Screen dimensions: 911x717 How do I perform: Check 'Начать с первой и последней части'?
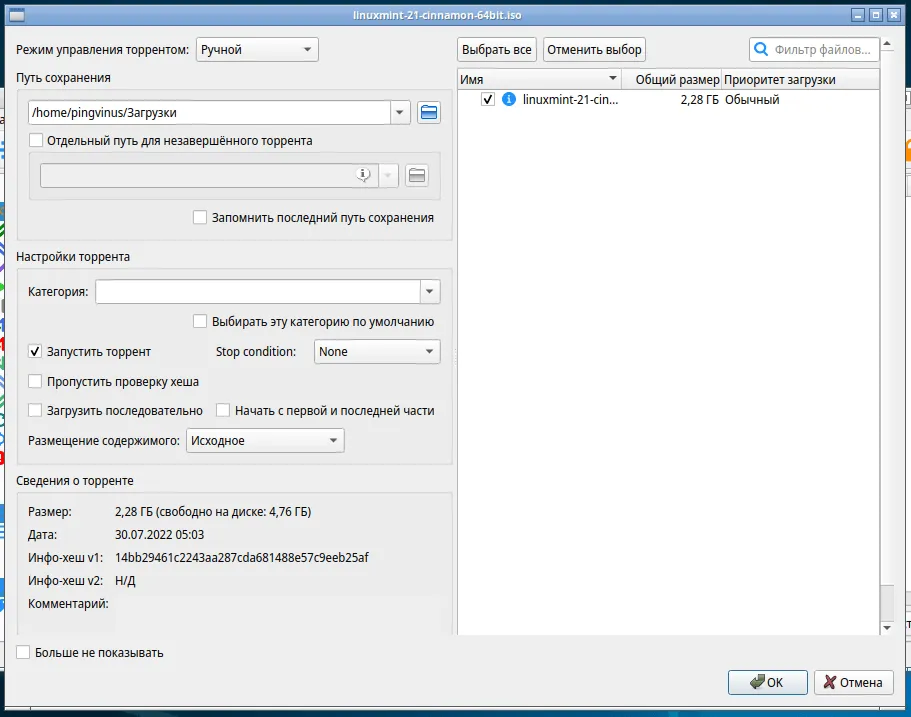223,410
